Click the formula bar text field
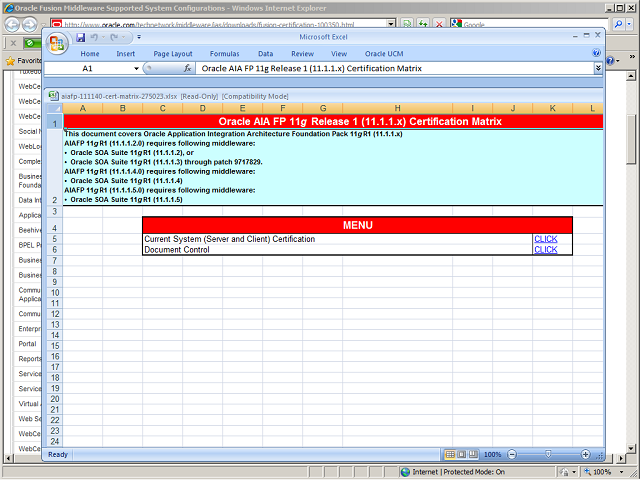This screenshot has height=480, width=640. [x=390, y=69]
